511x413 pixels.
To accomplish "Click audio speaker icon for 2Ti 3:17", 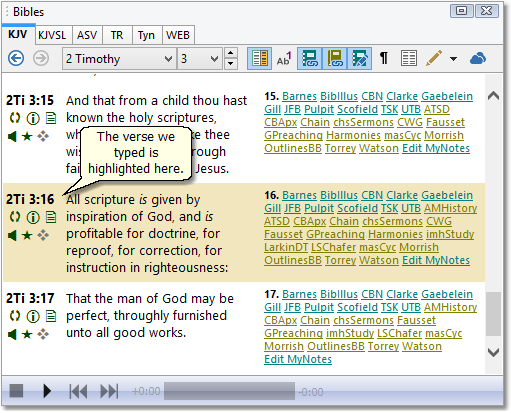I will 12,334.
